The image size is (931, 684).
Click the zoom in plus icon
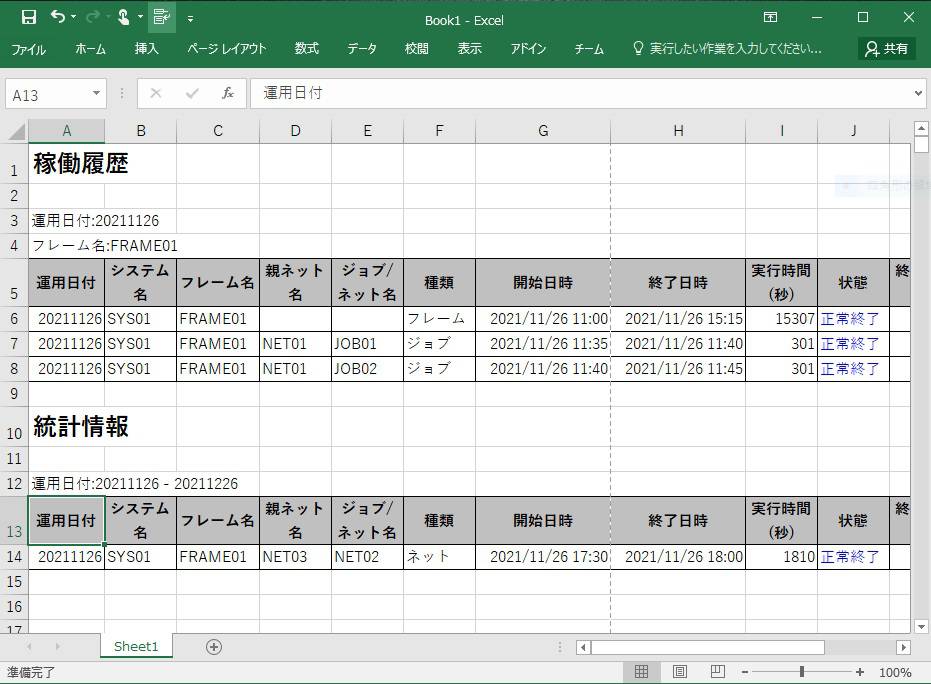pos(860,672)
